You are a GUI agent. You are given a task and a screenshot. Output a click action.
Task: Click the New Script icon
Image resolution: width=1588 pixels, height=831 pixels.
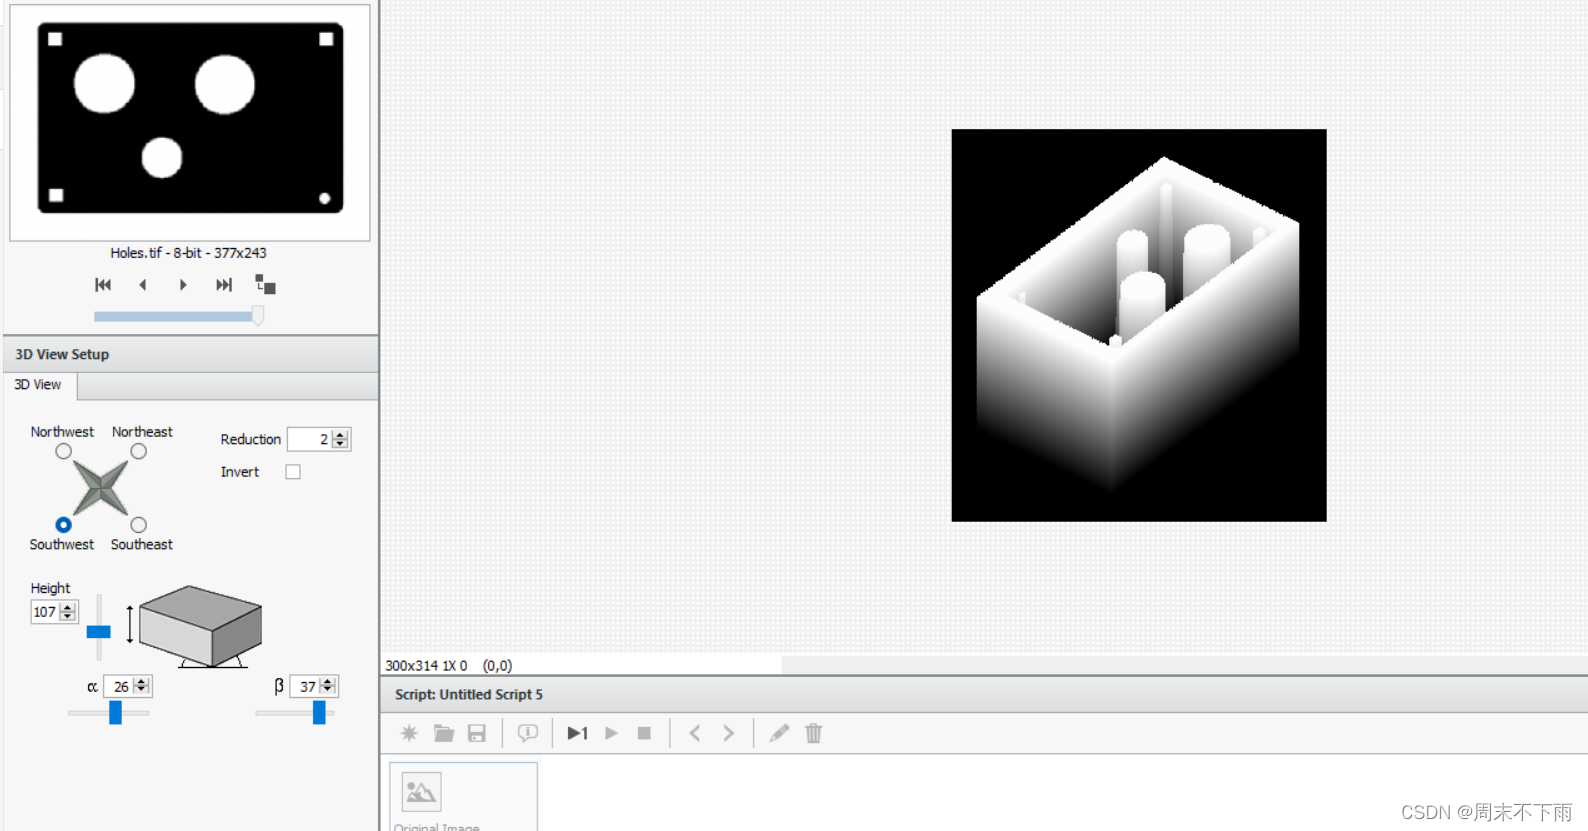pos(409,733)
